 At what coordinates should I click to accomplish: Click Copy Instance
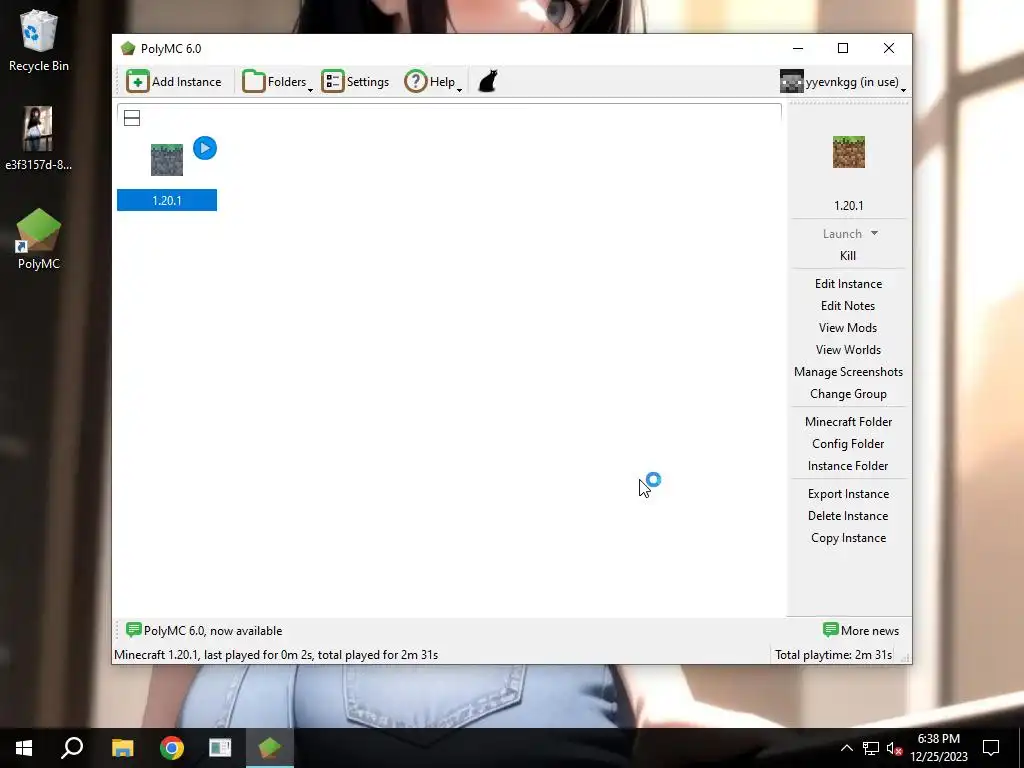pyautogui.click(x=848, y=538)
